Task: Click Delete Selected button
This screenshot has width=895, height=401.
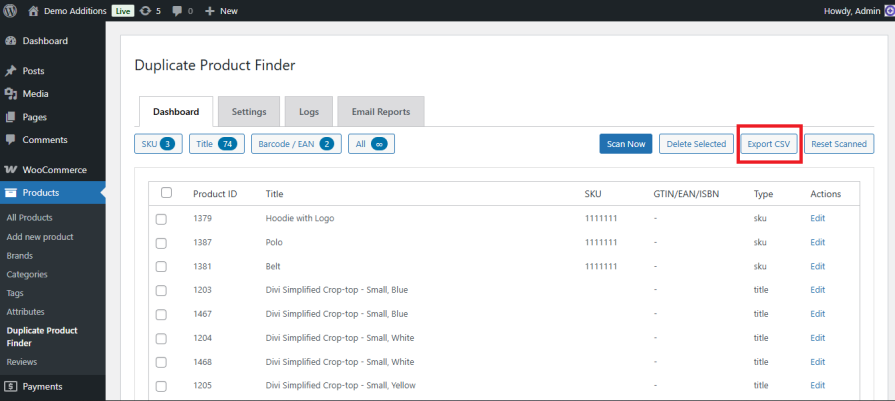Action: point(696,144)
